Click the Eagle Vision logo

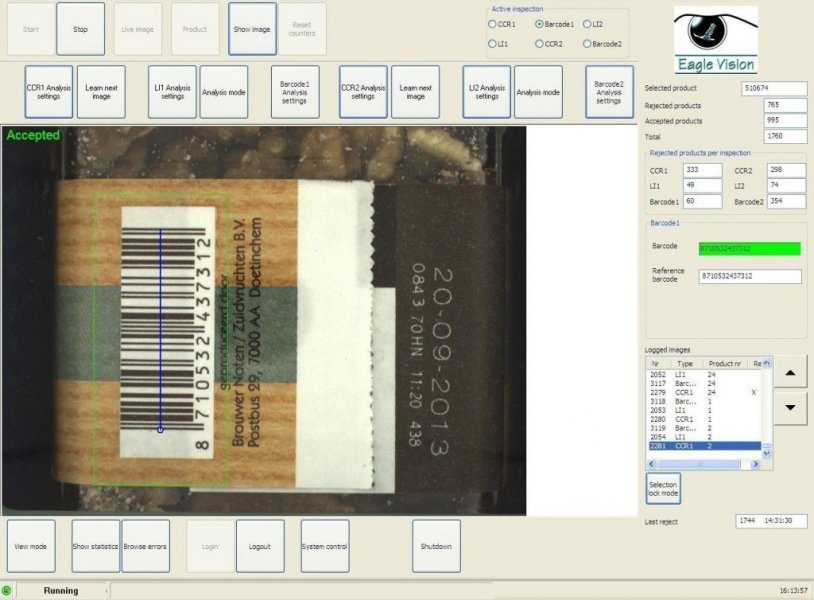[716, 40]
